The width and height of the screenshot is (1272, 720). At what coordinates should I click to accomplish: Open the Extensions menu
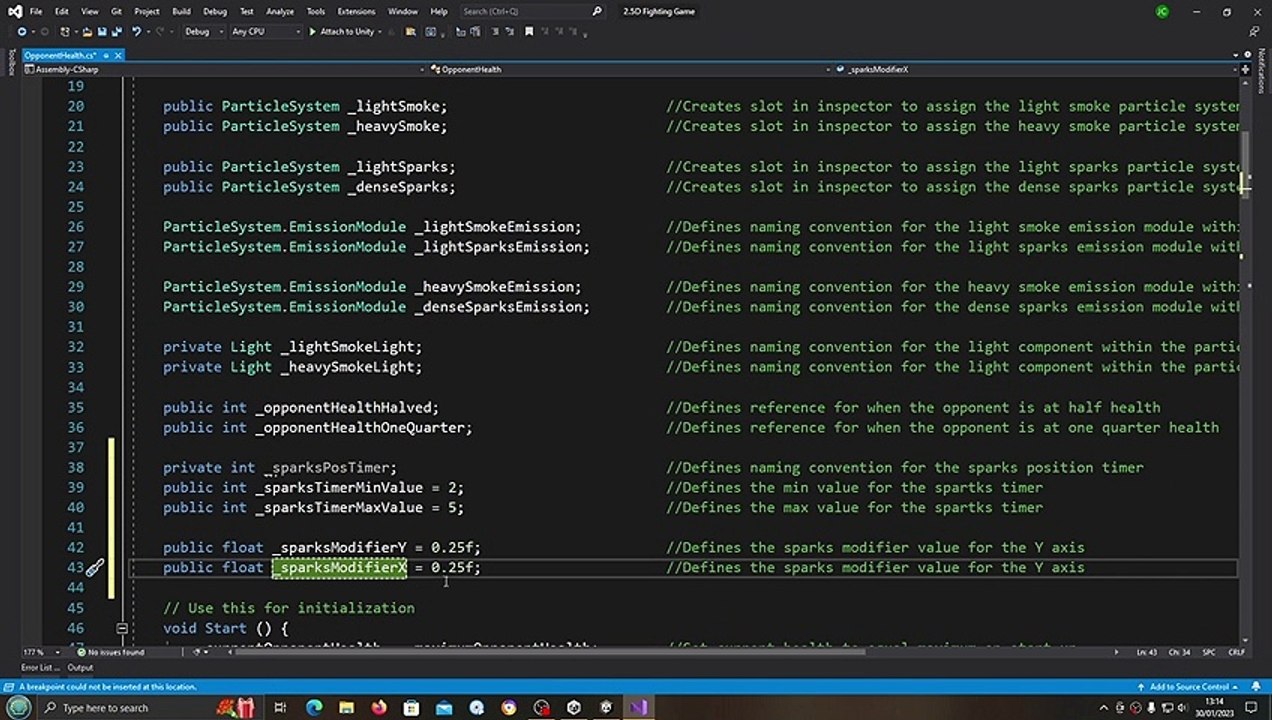coord(356,11)
